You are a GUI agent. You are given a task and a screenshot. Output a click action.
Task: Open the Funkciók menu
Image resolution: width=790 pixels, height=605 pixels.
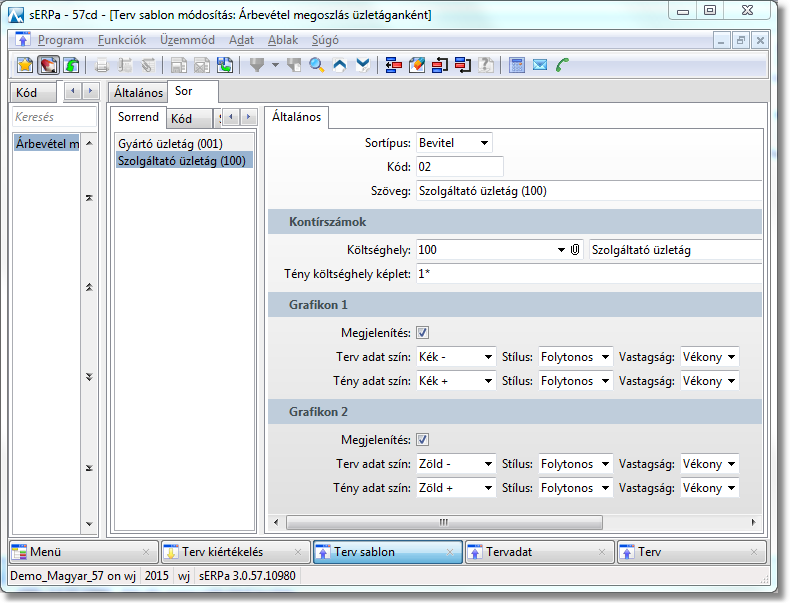pos(122,40)
